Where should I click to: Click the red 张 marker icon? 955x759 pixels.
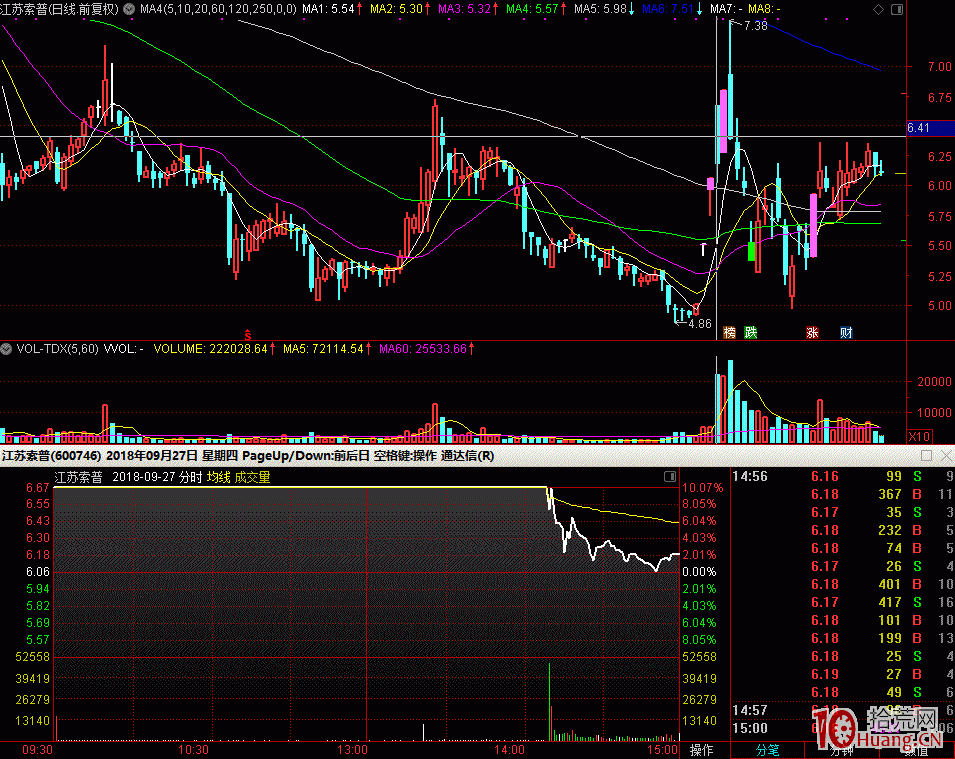coord(812,333)
